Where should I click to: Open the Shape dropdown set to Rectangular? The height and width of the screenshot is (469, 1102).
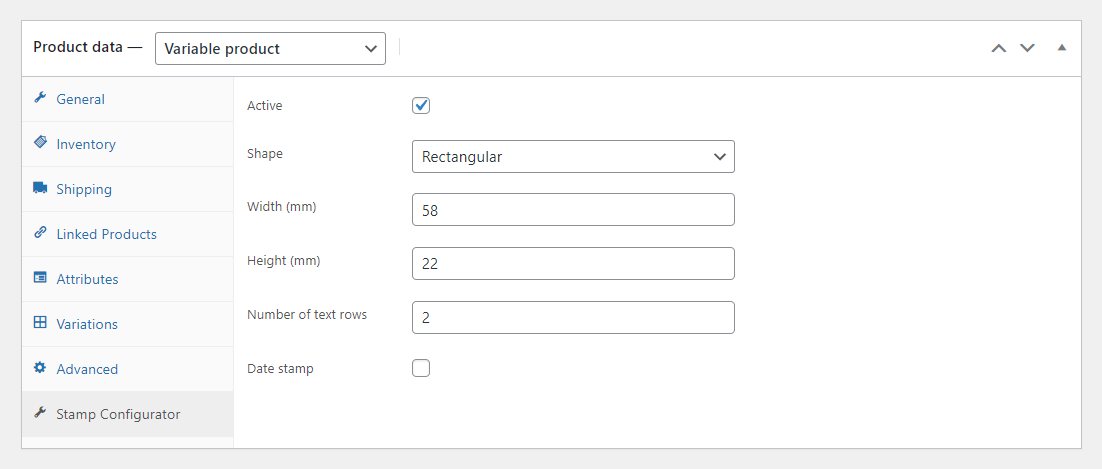pyautogui.click(x=573, y=157)
